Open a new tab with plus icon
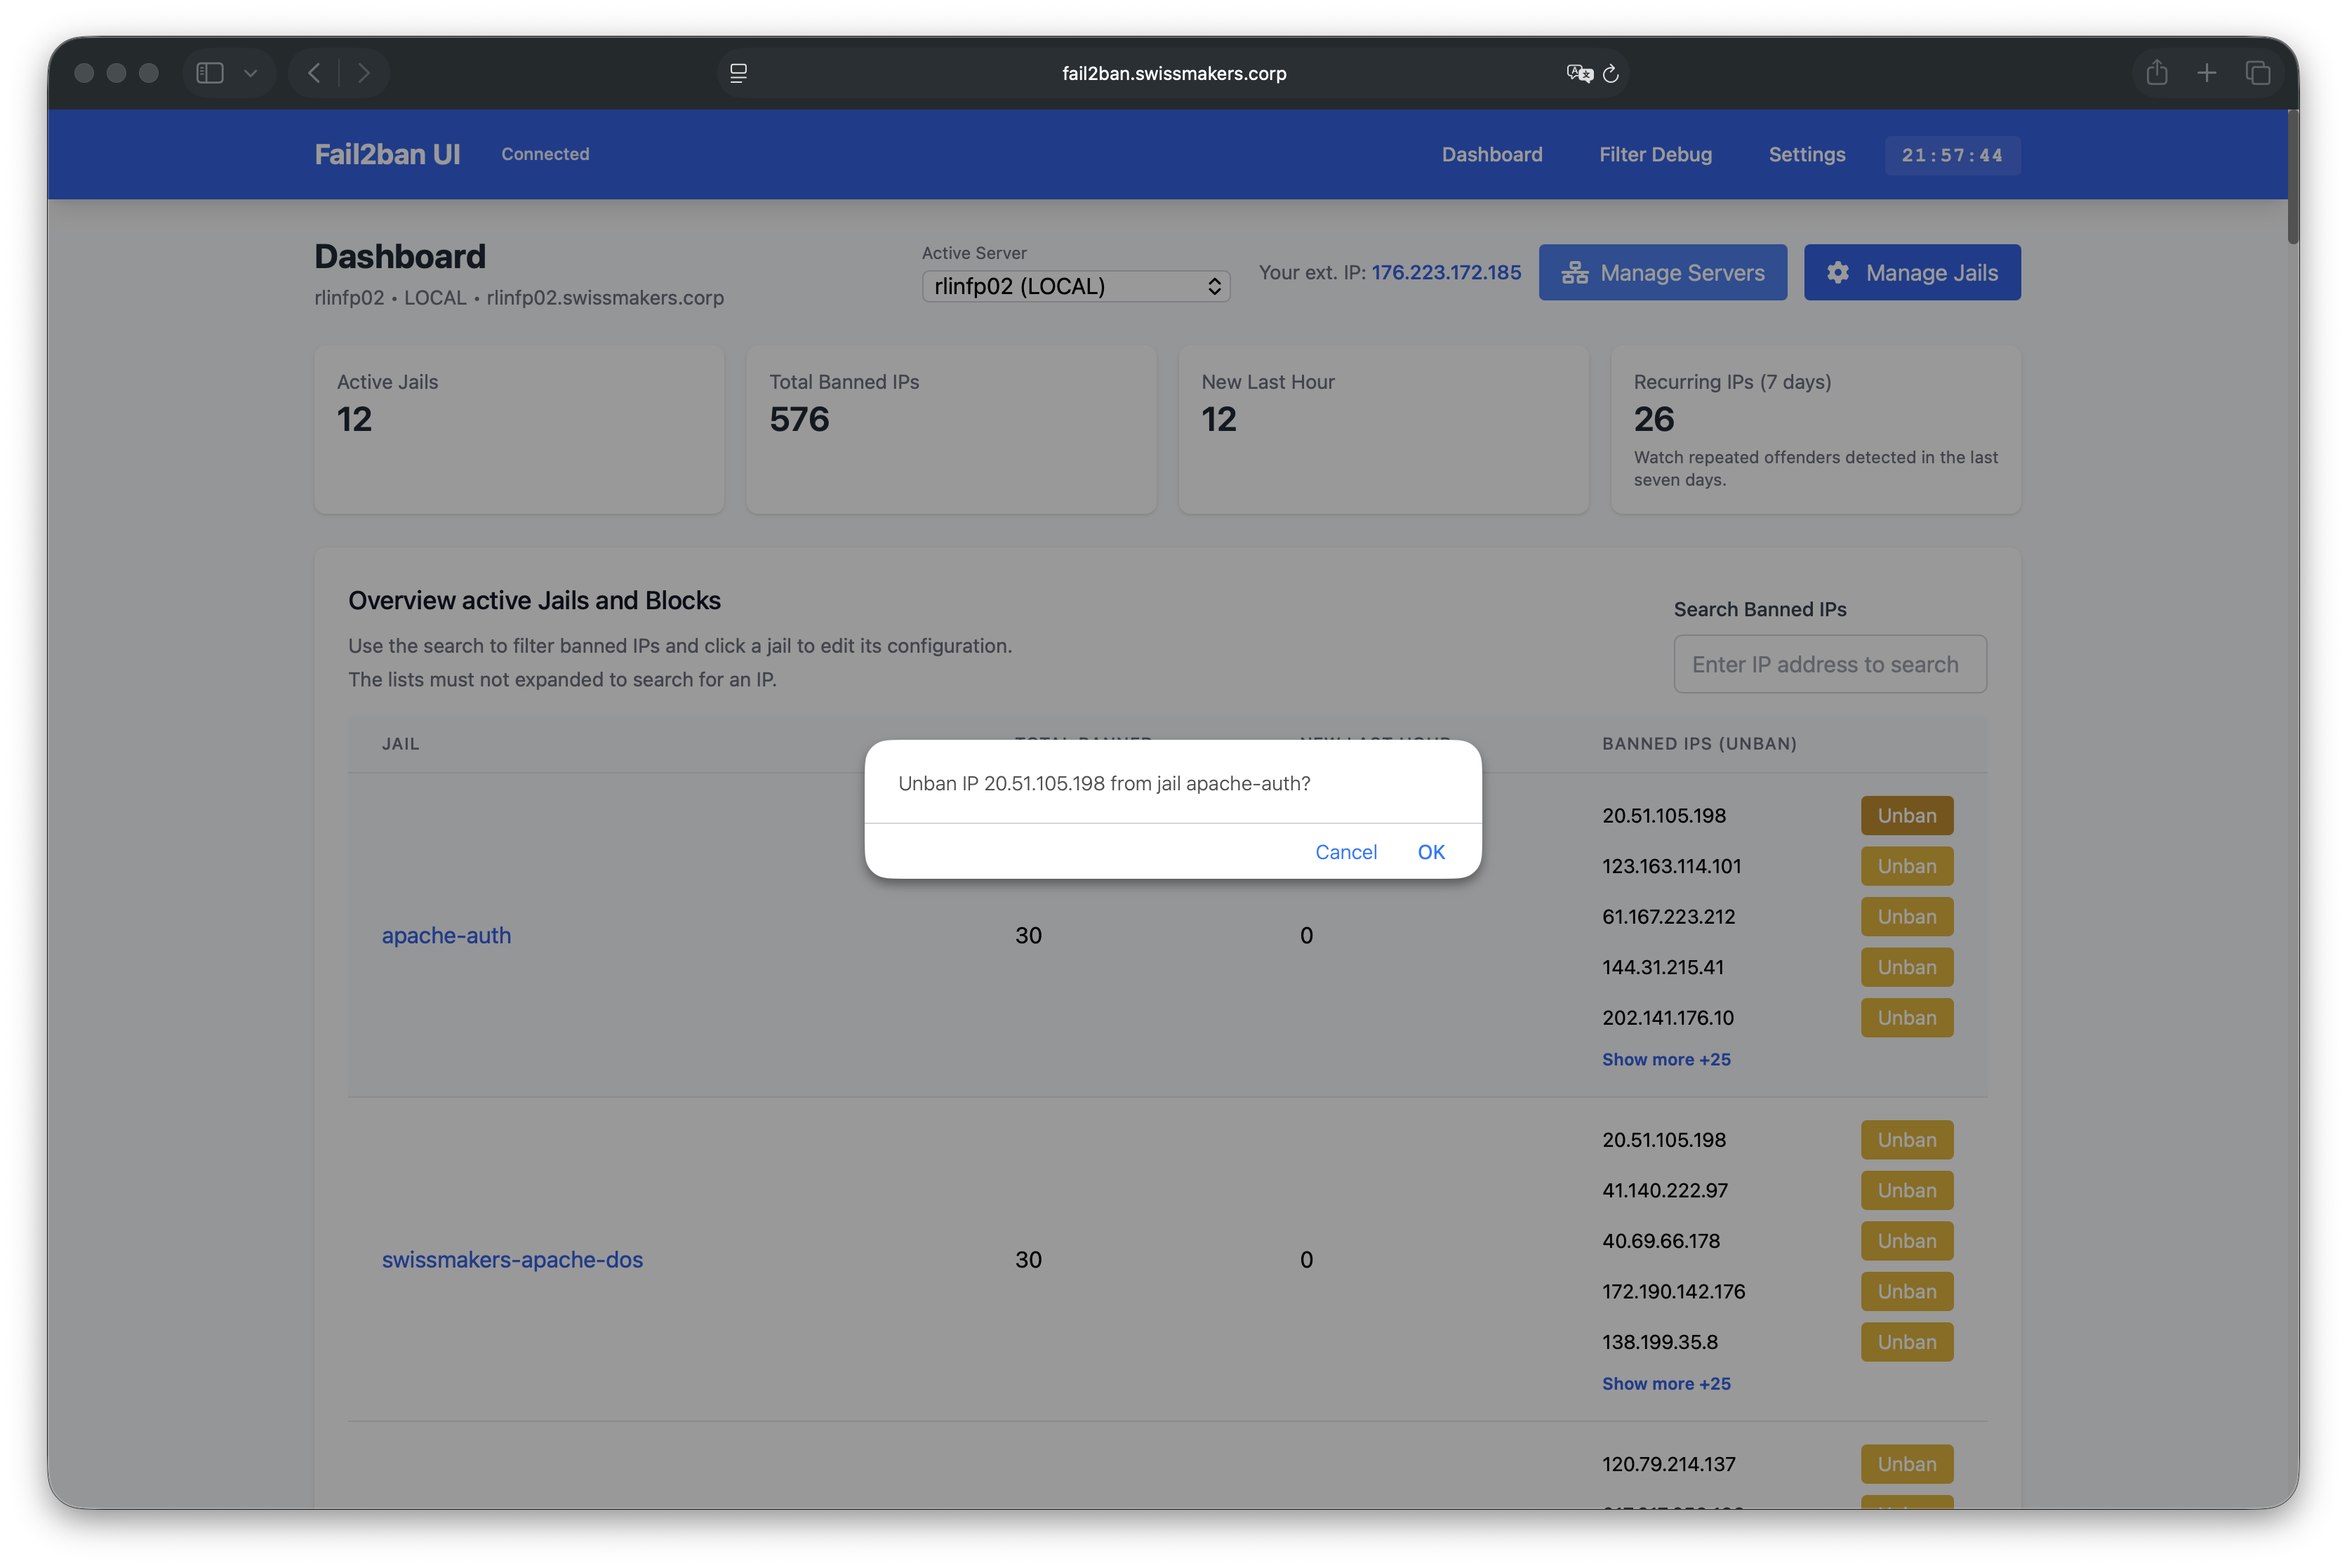Image resolution: width=2347 pixels, height=1568 pixels. [2207, 73]
